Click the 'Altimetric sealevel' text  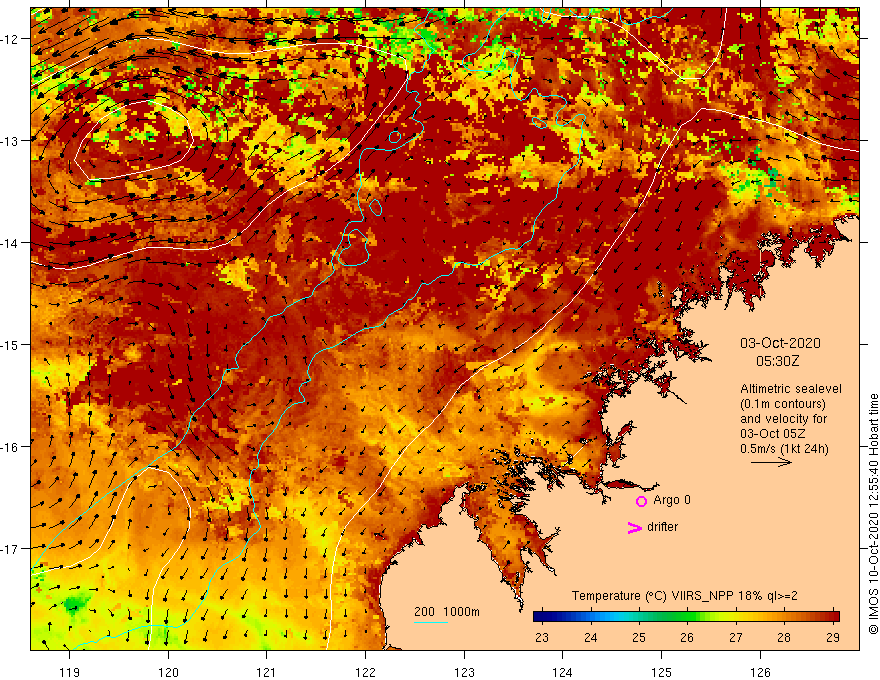tap(791, 388)
